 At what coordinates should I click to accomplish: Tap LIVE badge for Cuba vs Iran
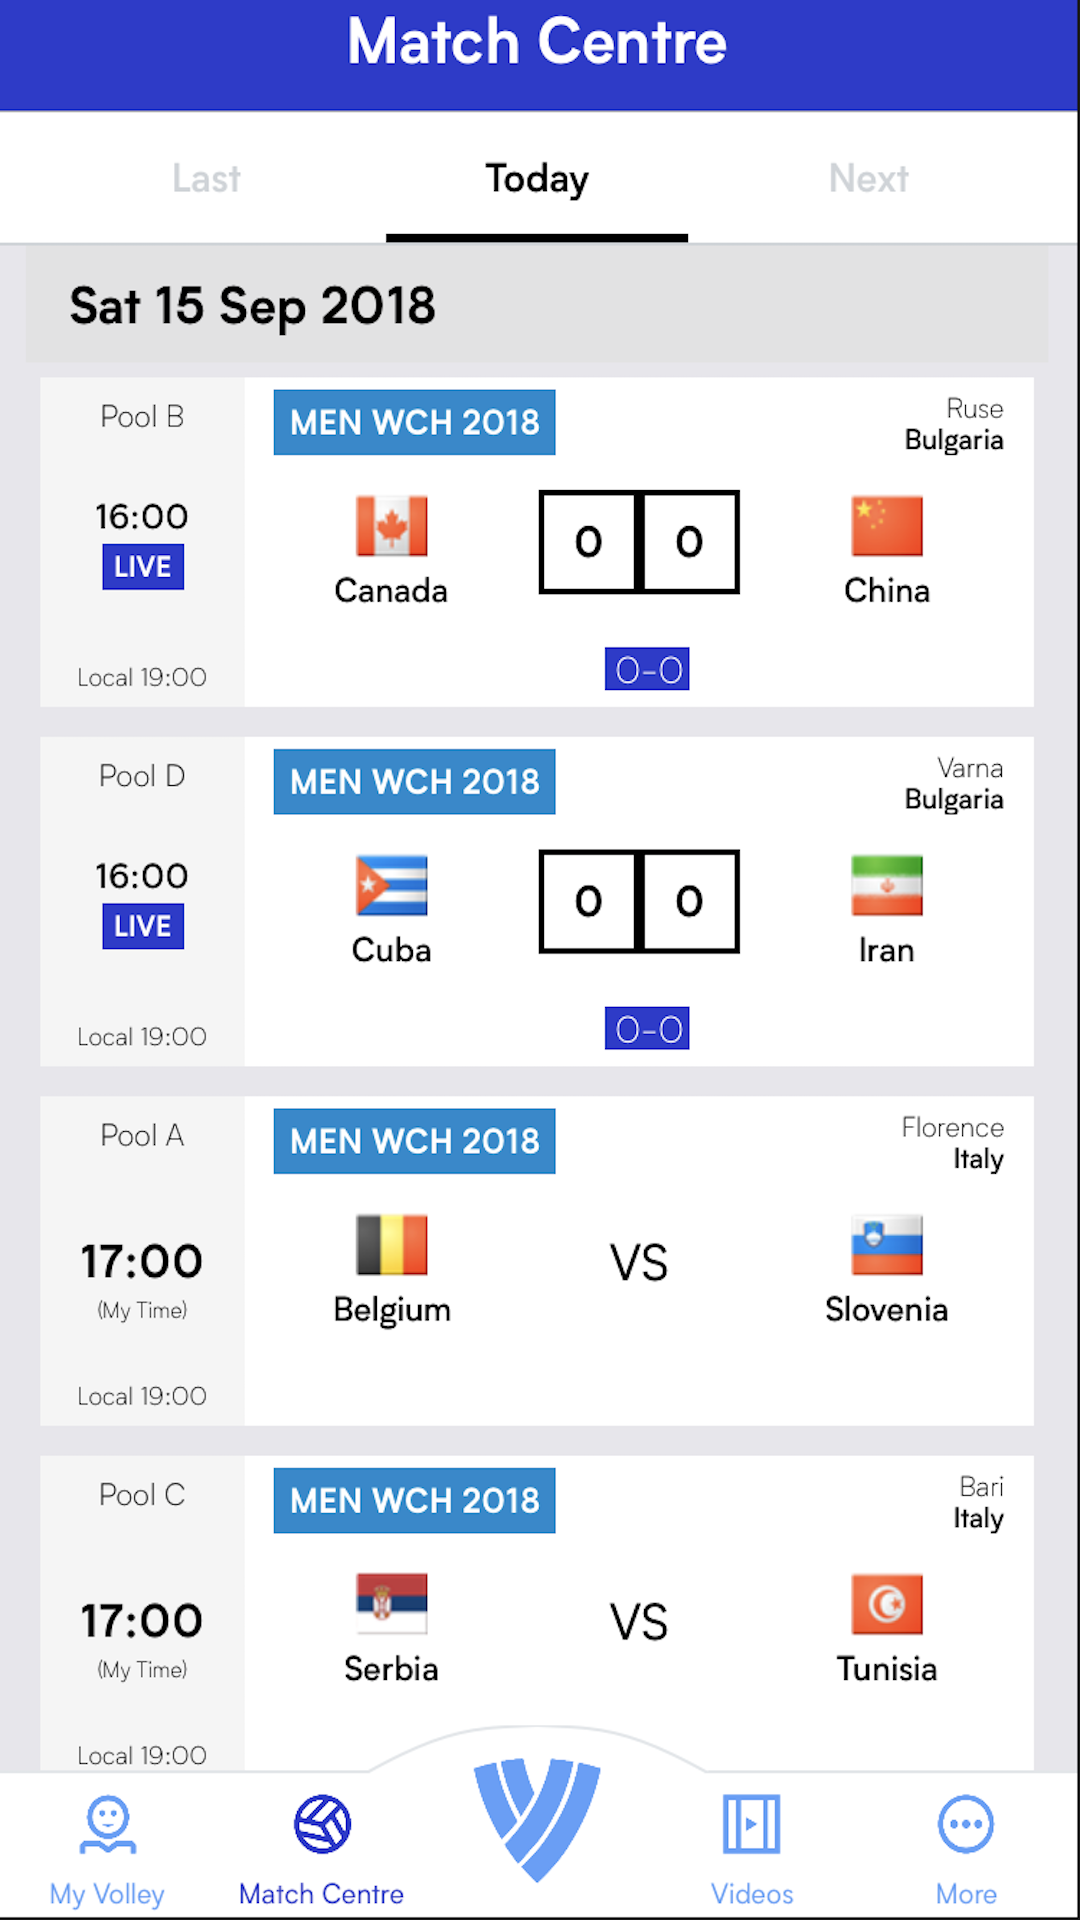click(143, 926)
